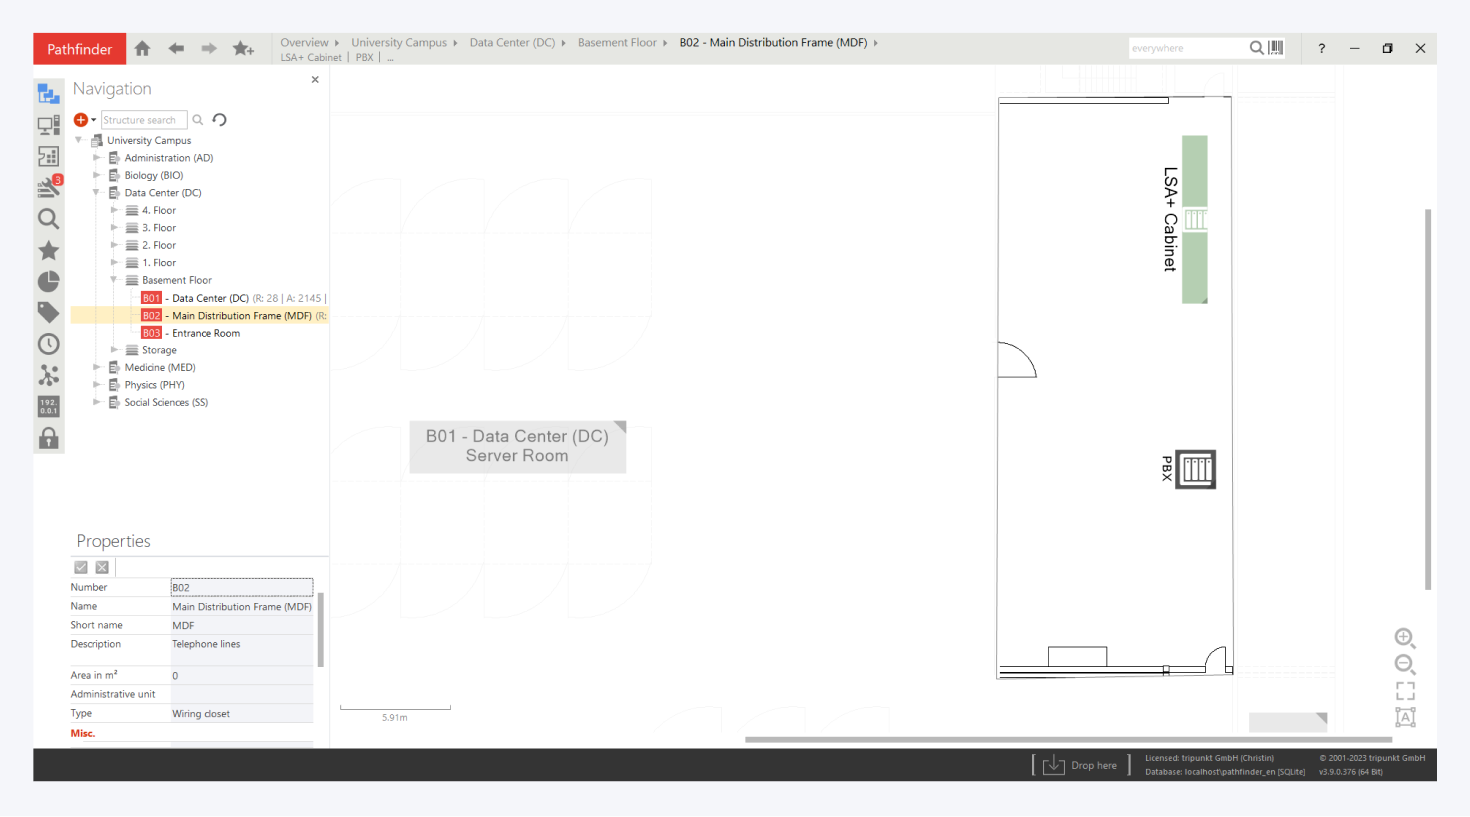Expand the Medicine (MED) building node
This screenshot has width=1470, height=817.
point(97,367)
